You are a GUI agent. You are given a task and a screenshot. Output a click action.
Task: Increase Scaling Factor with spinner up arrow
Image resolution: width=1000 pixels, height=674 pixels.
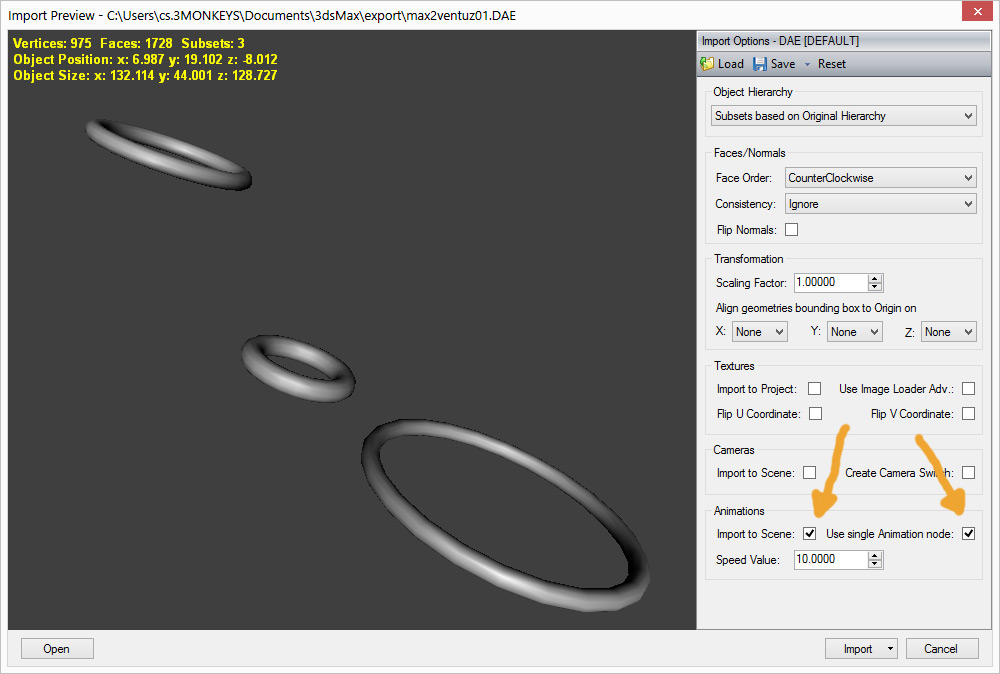click(x=875, y=279)
